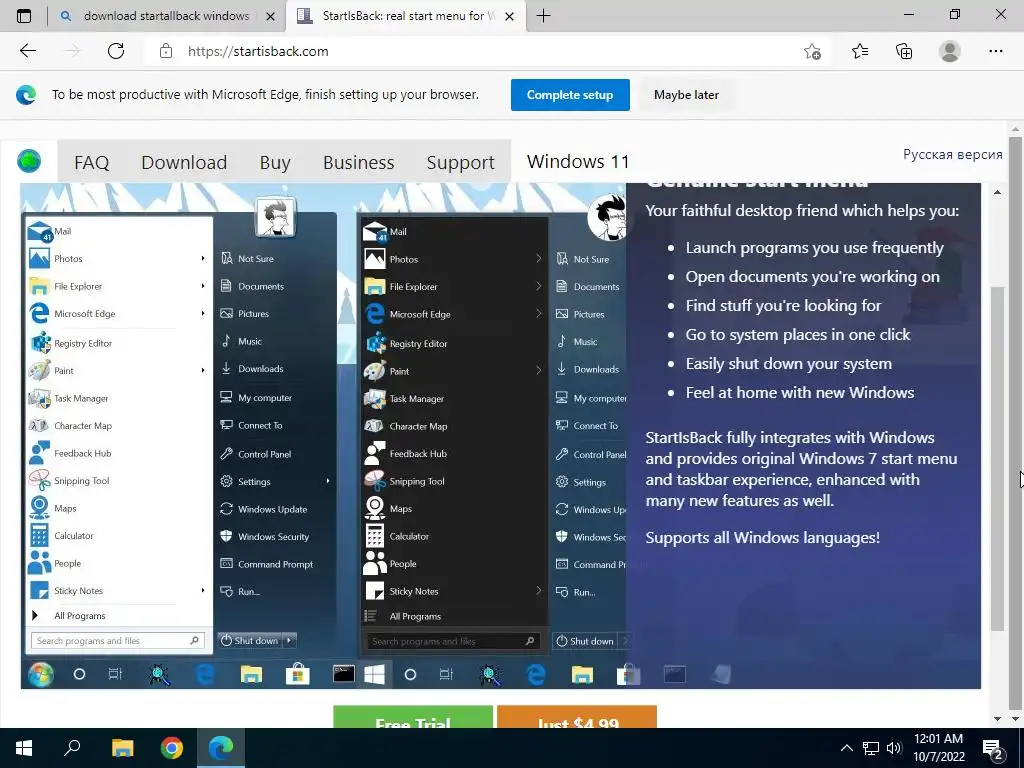The height and width of the screenshot is (768, 1024).
Task: Switch to download startallback windows tab
Action: tap(167, 16)
